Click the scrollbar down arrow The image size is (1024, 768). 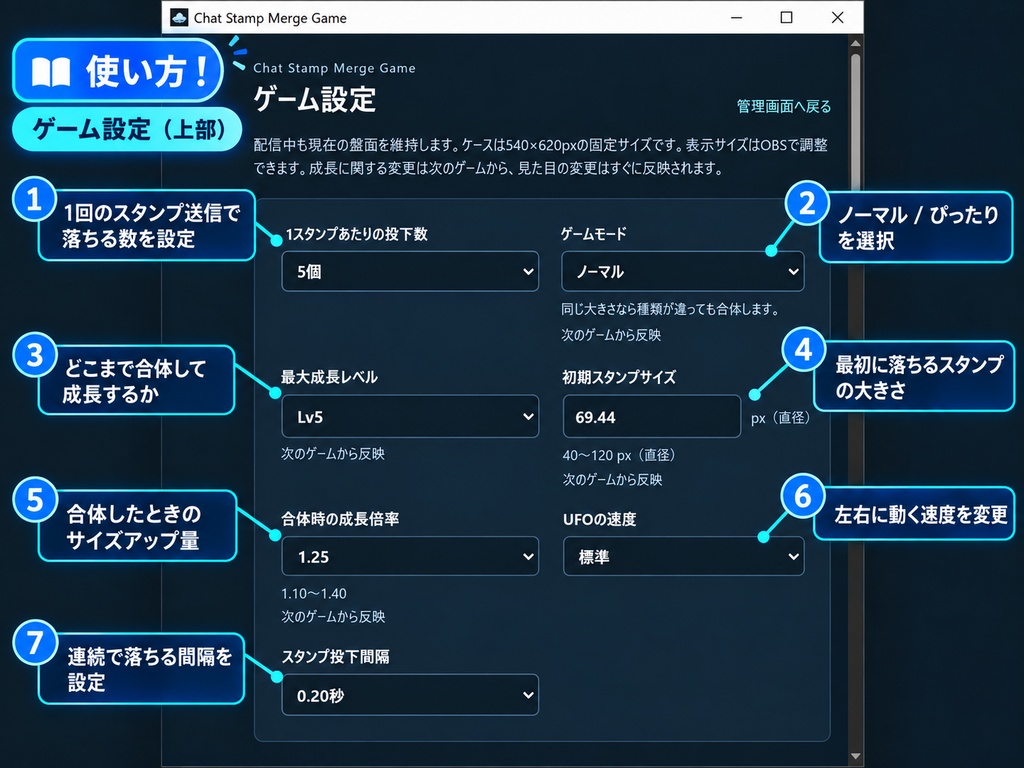coord(855,756)
